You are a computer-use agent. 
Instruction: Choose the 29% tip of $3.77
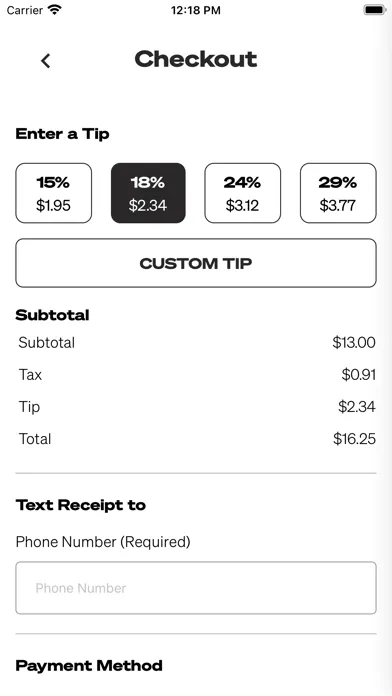[338, 193]
